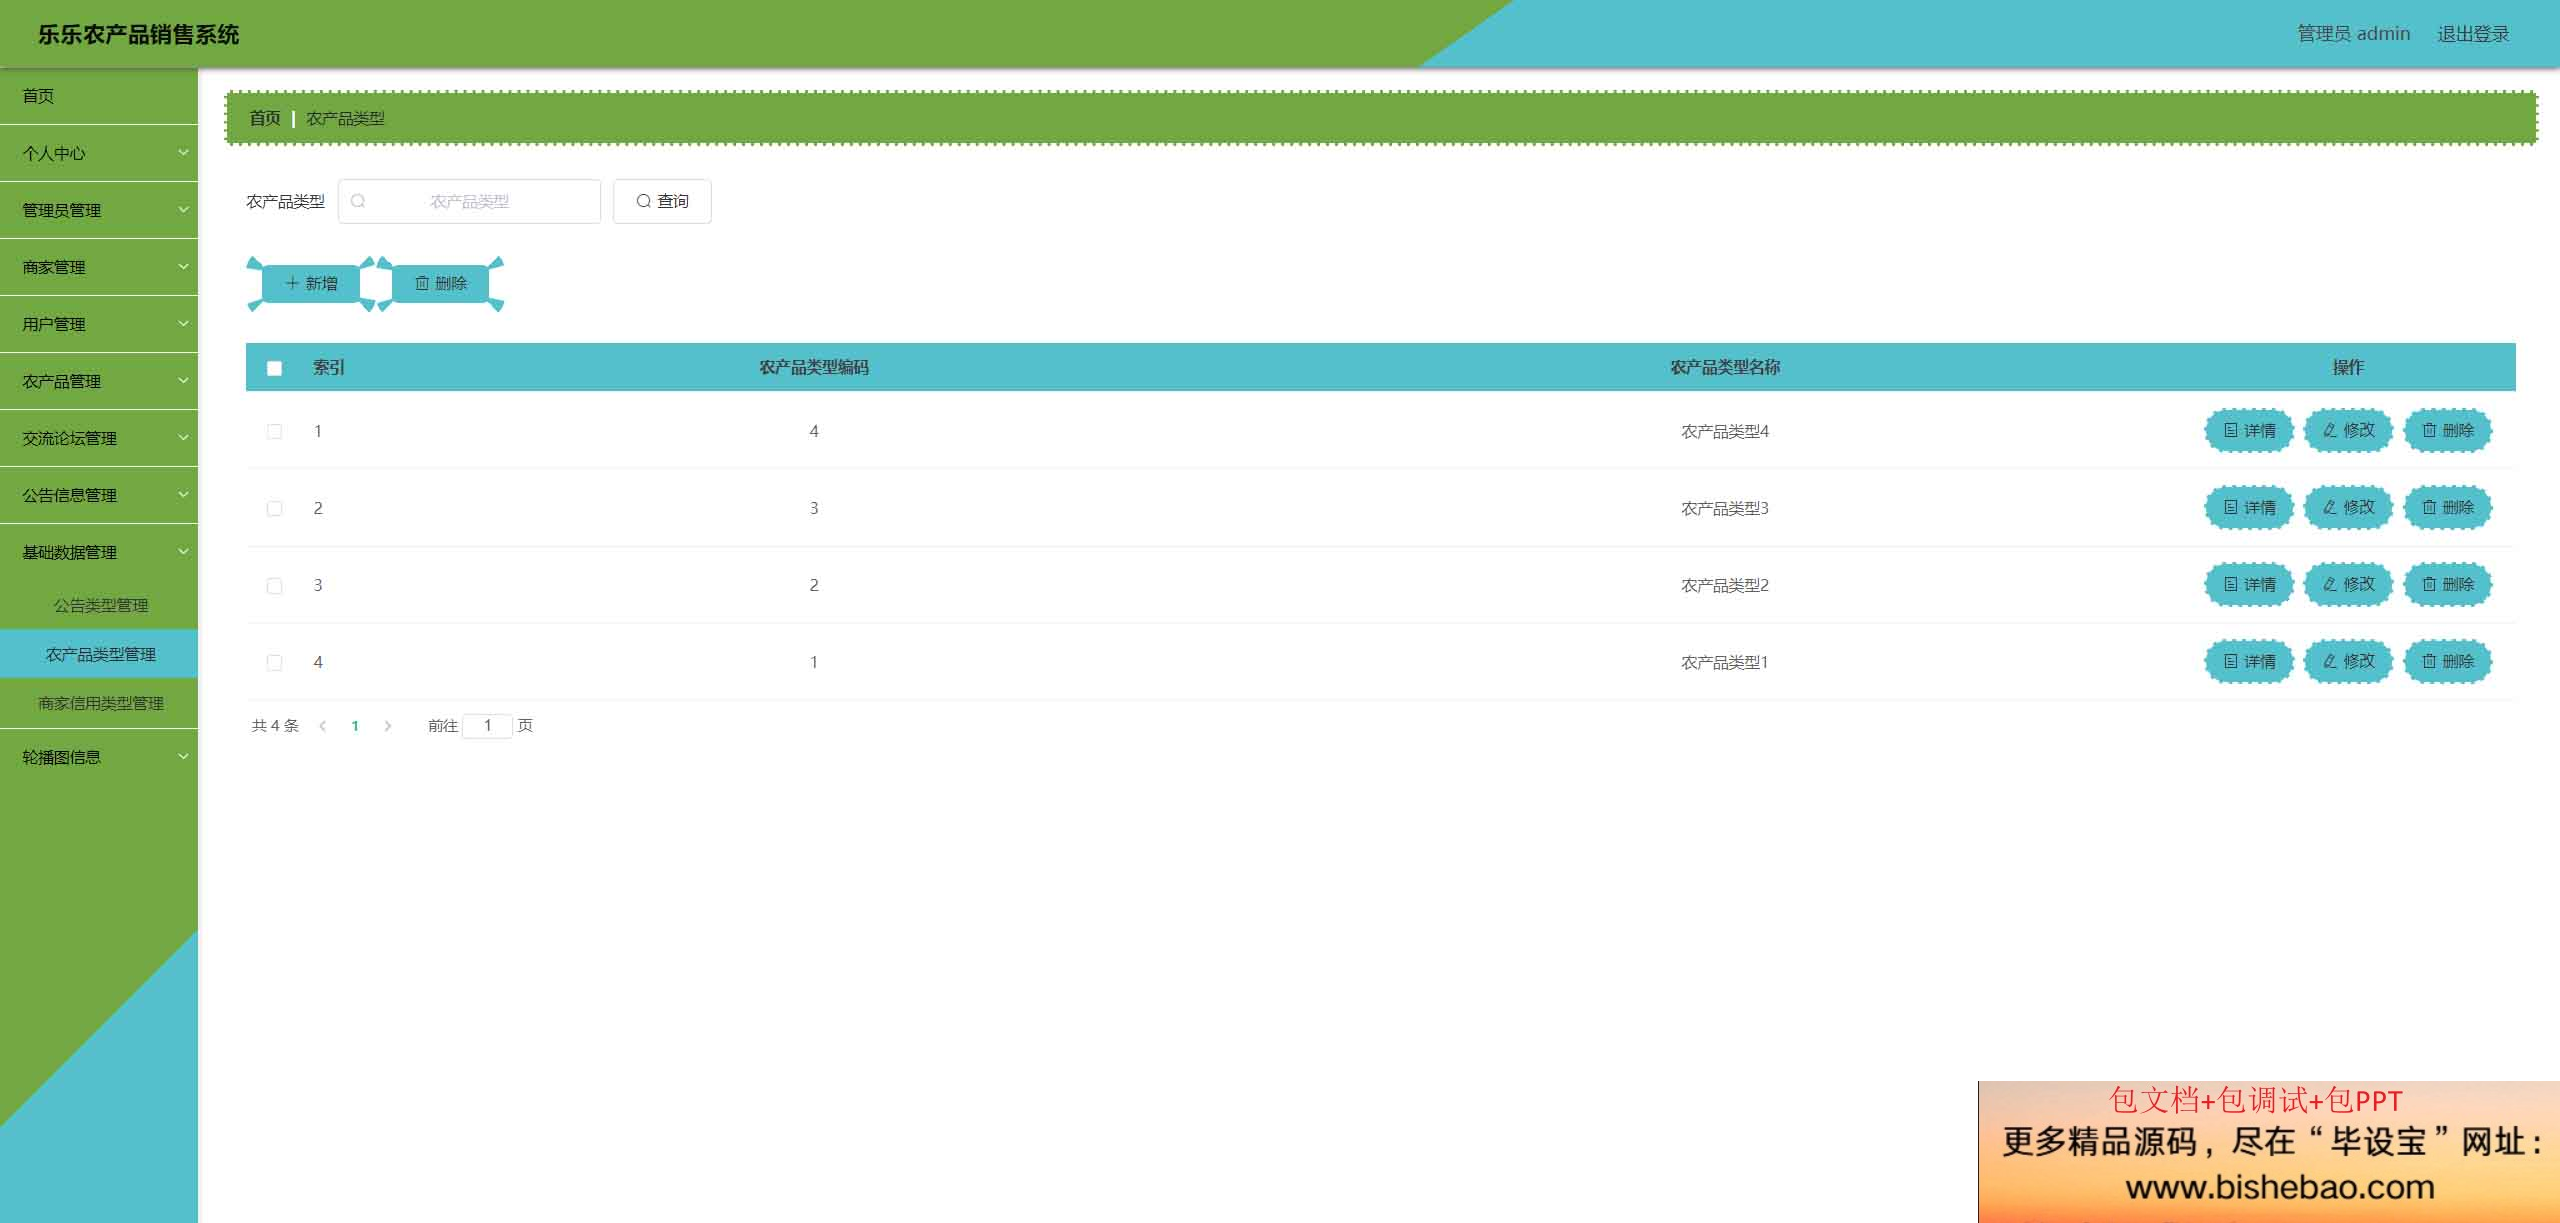Expand the 用户管理 sidebar menu
This screenshot has height=1223, width=2560.
point(99,324)
